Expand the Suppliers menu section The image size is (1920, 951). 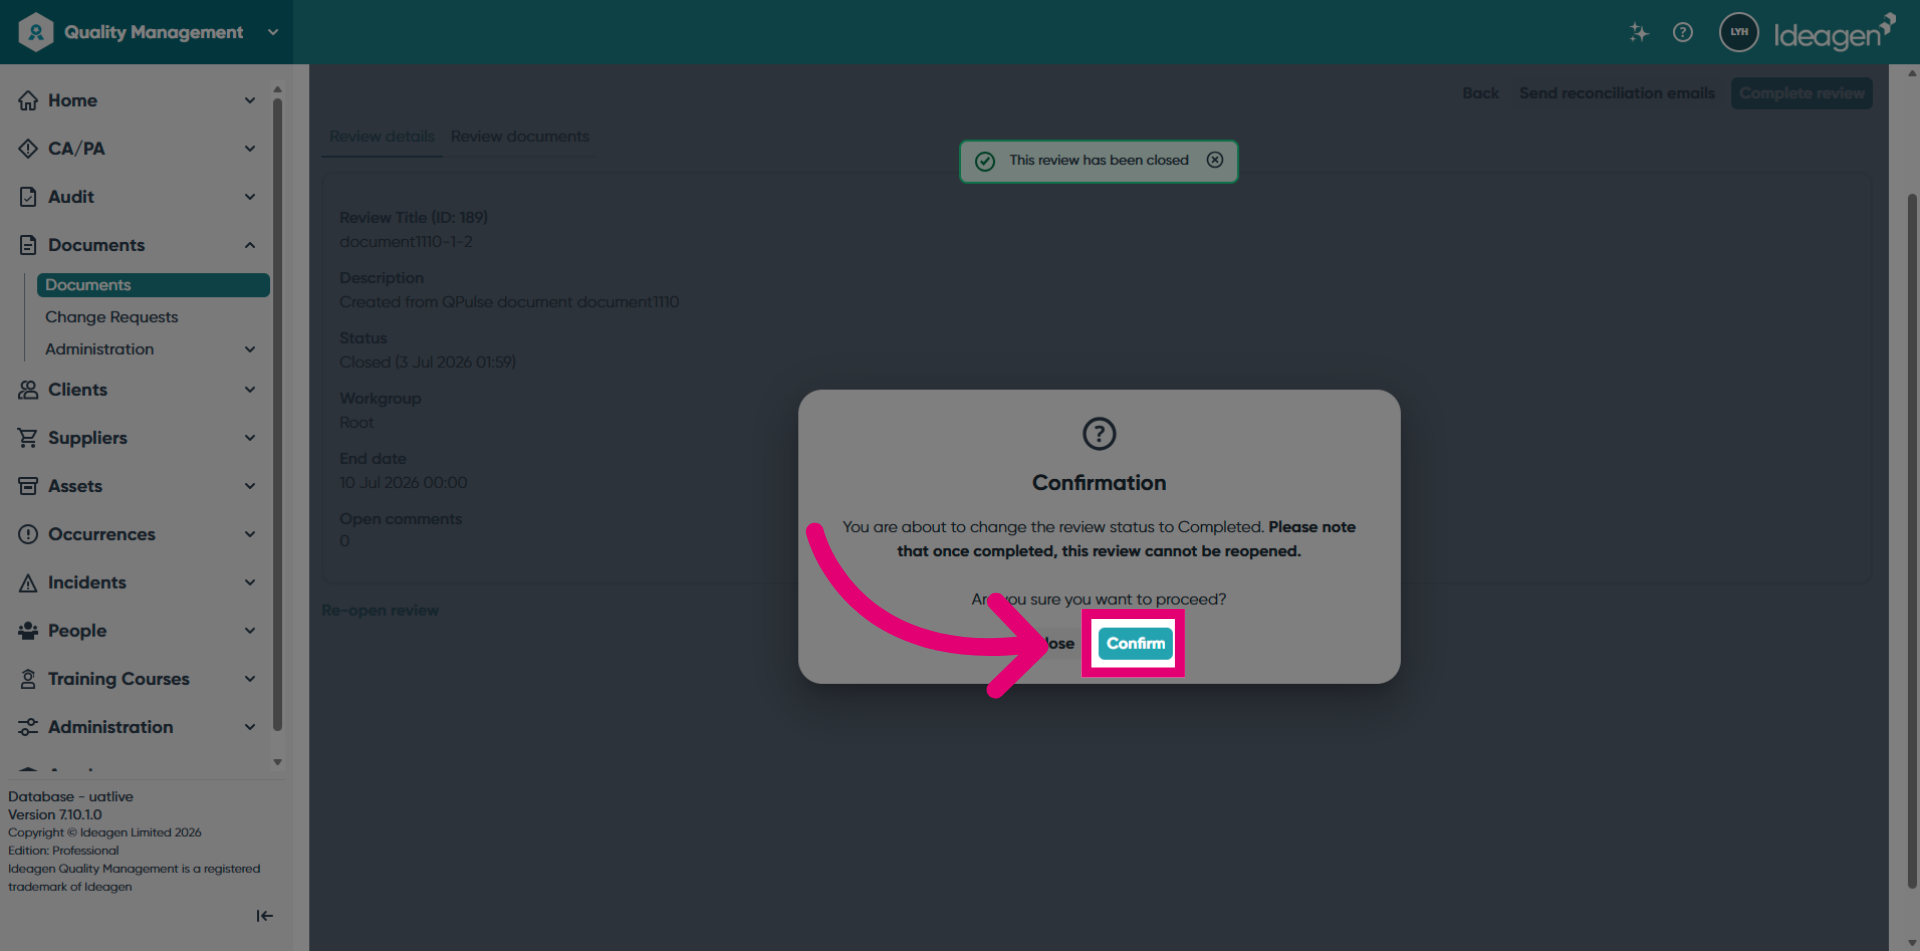[x=250, y=438]
